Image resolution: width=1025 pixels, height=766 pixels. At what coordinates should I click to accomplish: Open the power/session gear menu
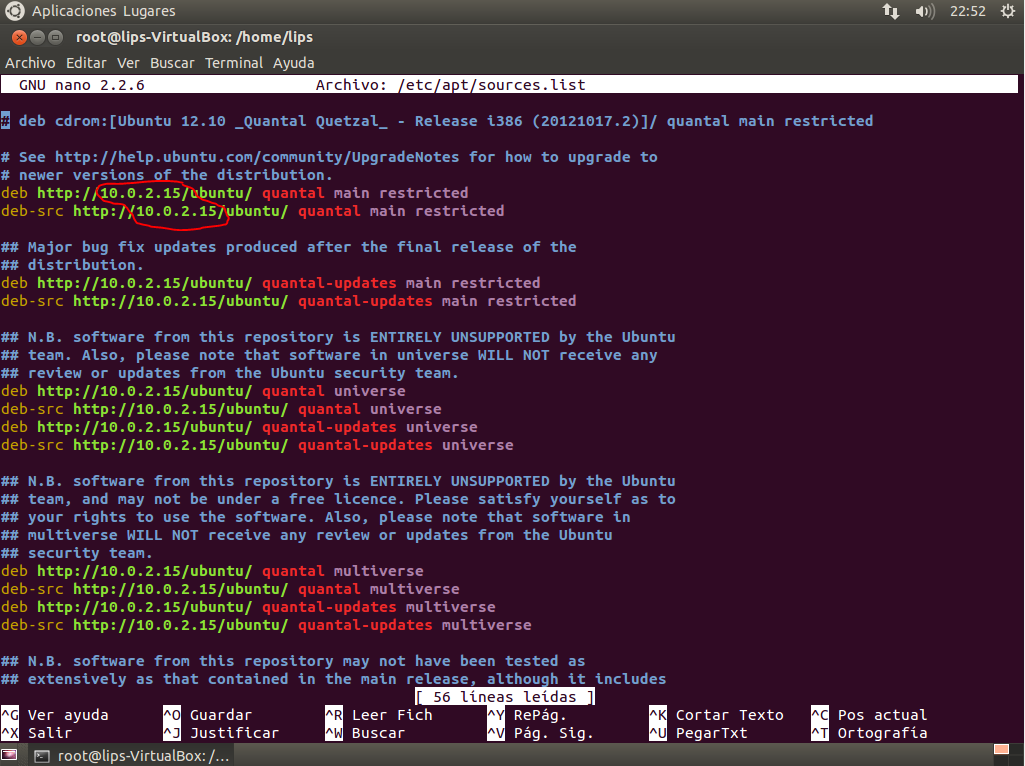click(x=1007, y=11)
